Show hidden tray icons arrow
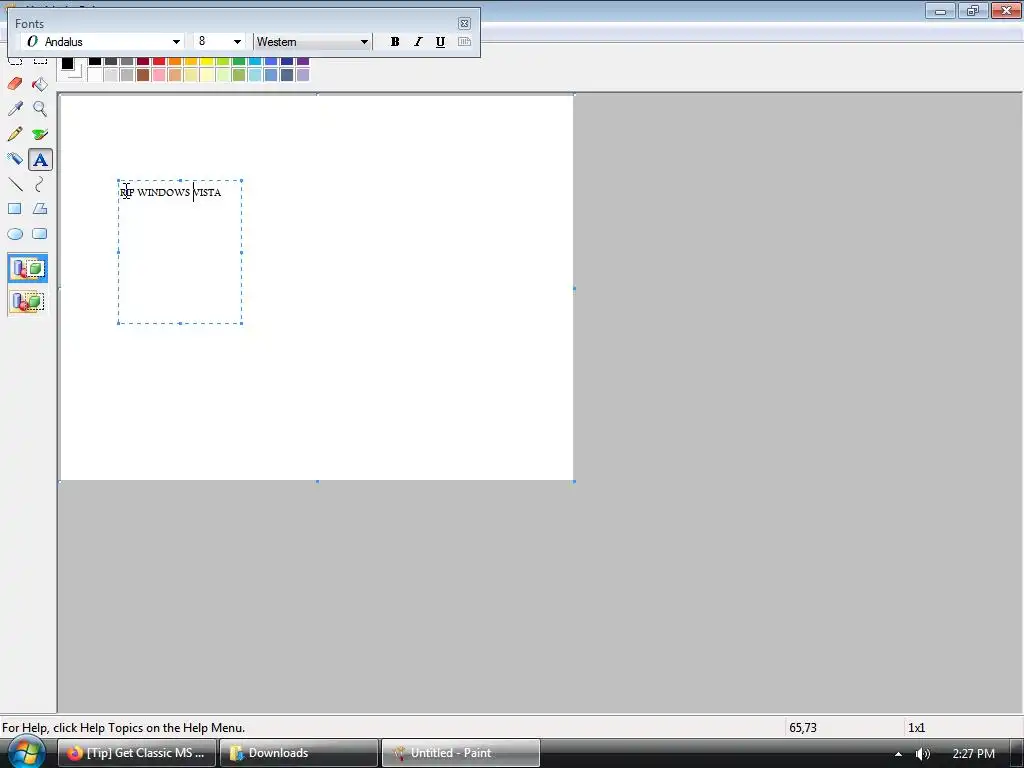1024x768 pixels. click(899, 754)
